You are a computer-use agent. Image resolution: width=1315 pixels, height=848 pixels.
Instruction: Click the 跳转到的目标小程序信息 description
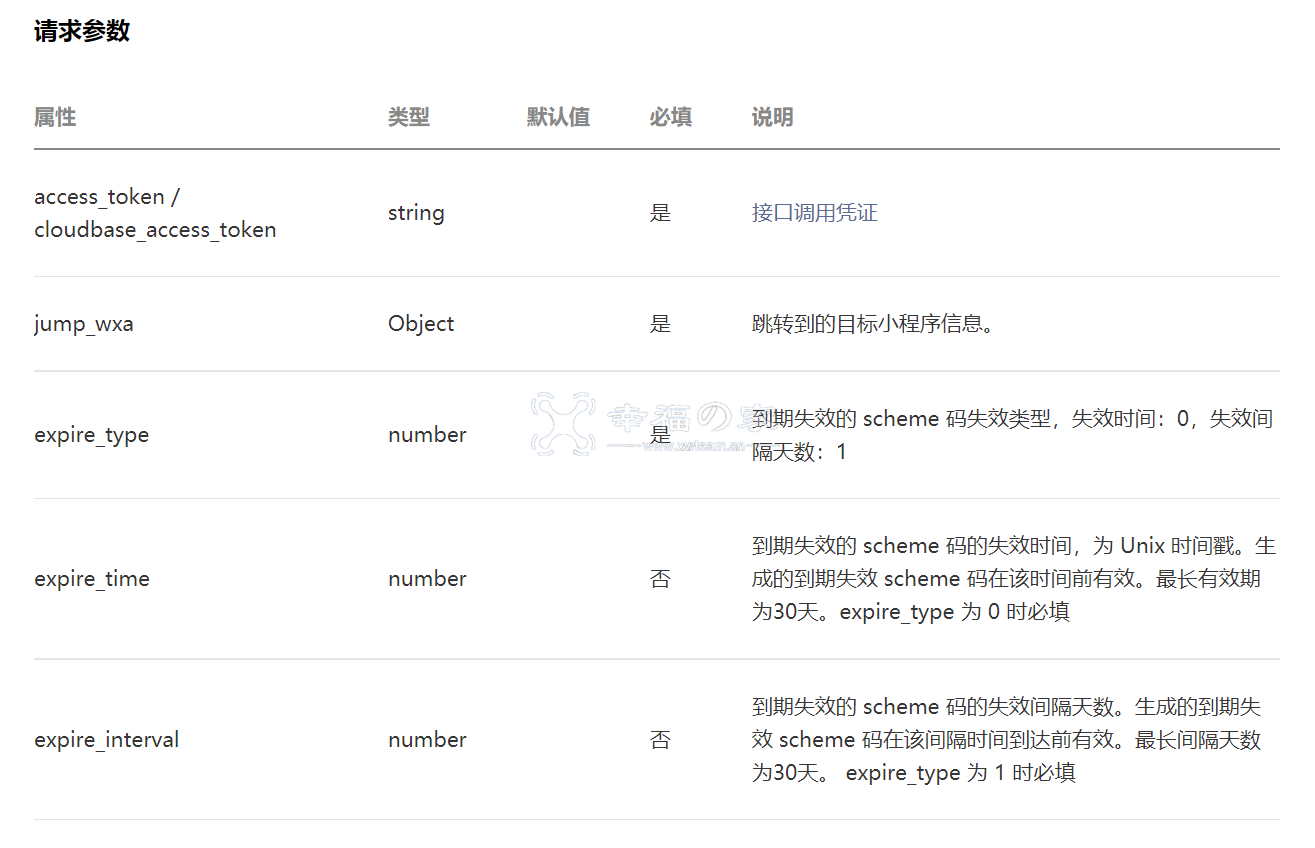coord(873,324)
